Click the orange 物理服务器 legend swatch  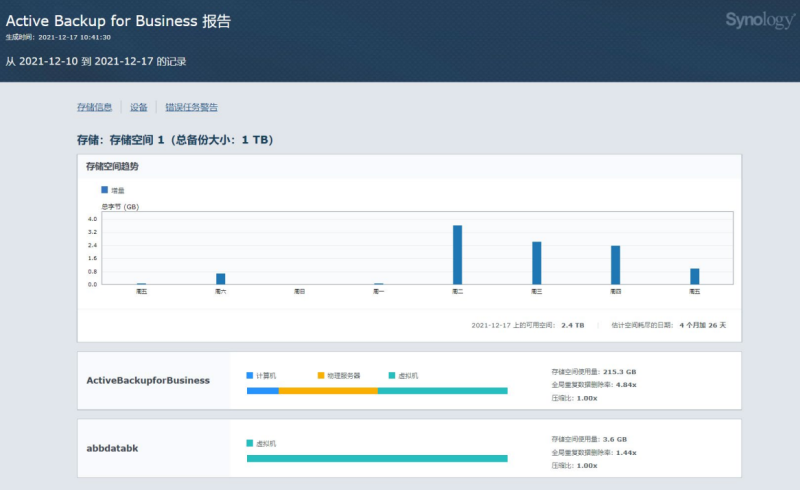(321, 375)
